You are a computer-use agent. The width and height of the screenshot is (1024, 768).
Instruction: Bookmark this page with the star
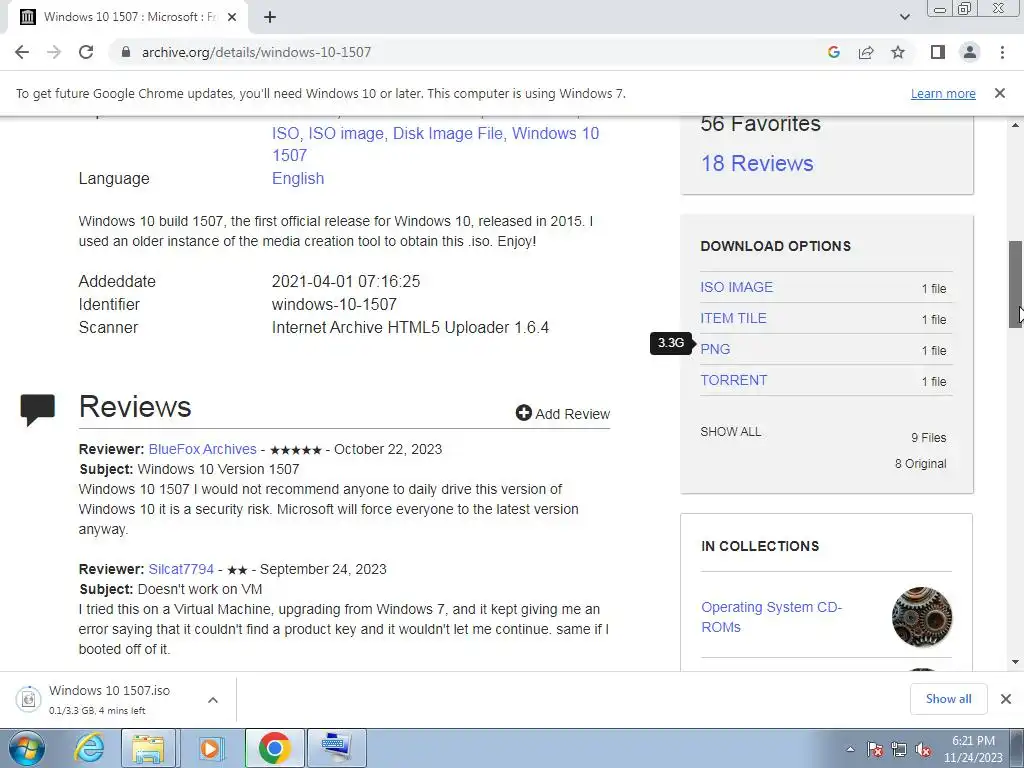(898, 52)
